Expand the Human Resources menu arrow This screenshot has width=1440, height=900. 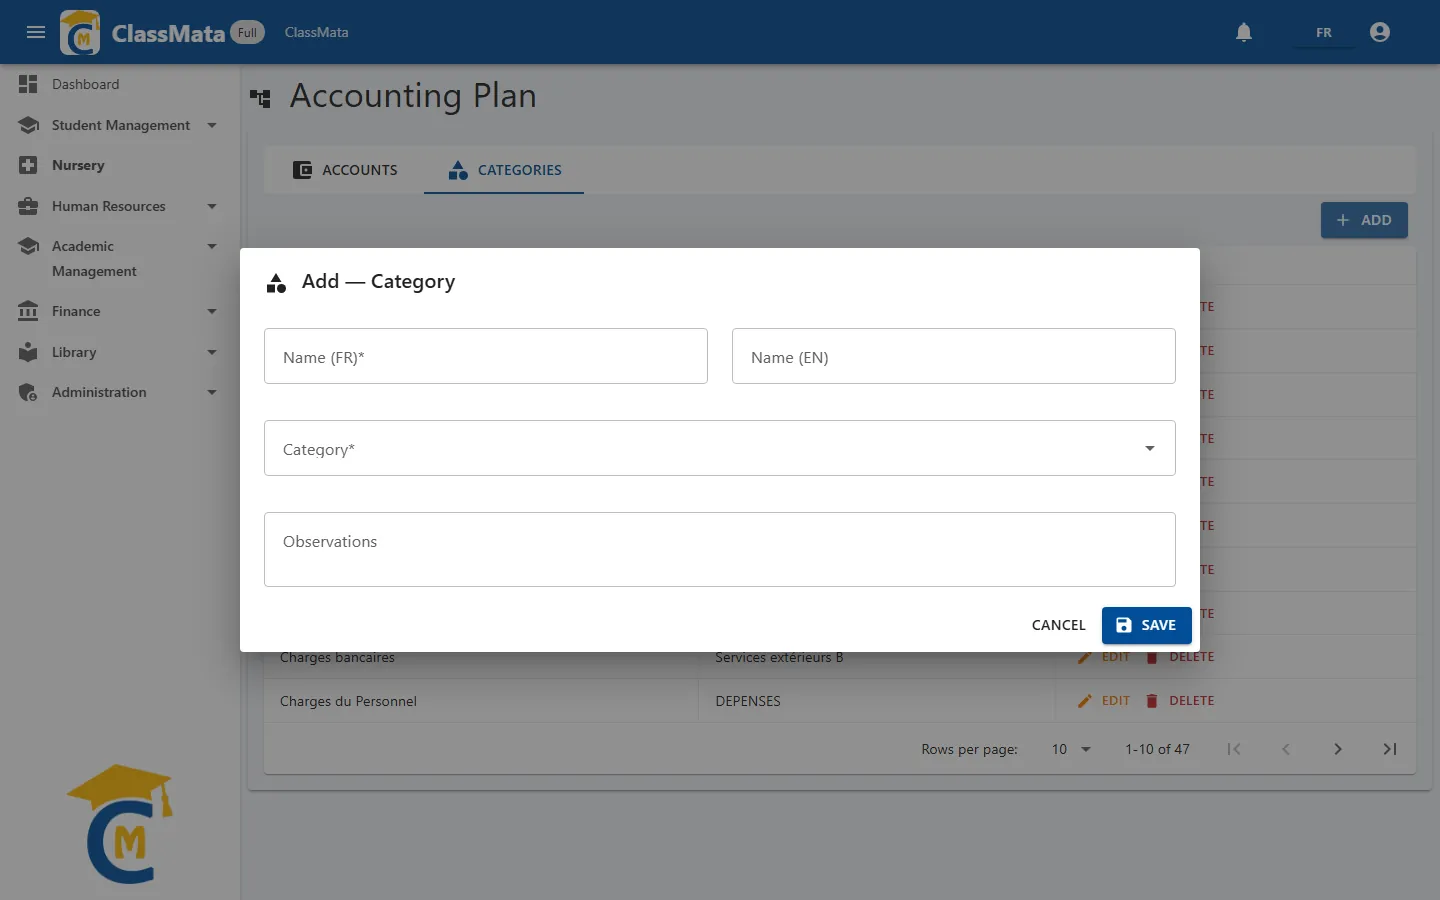tap(212, 206)
